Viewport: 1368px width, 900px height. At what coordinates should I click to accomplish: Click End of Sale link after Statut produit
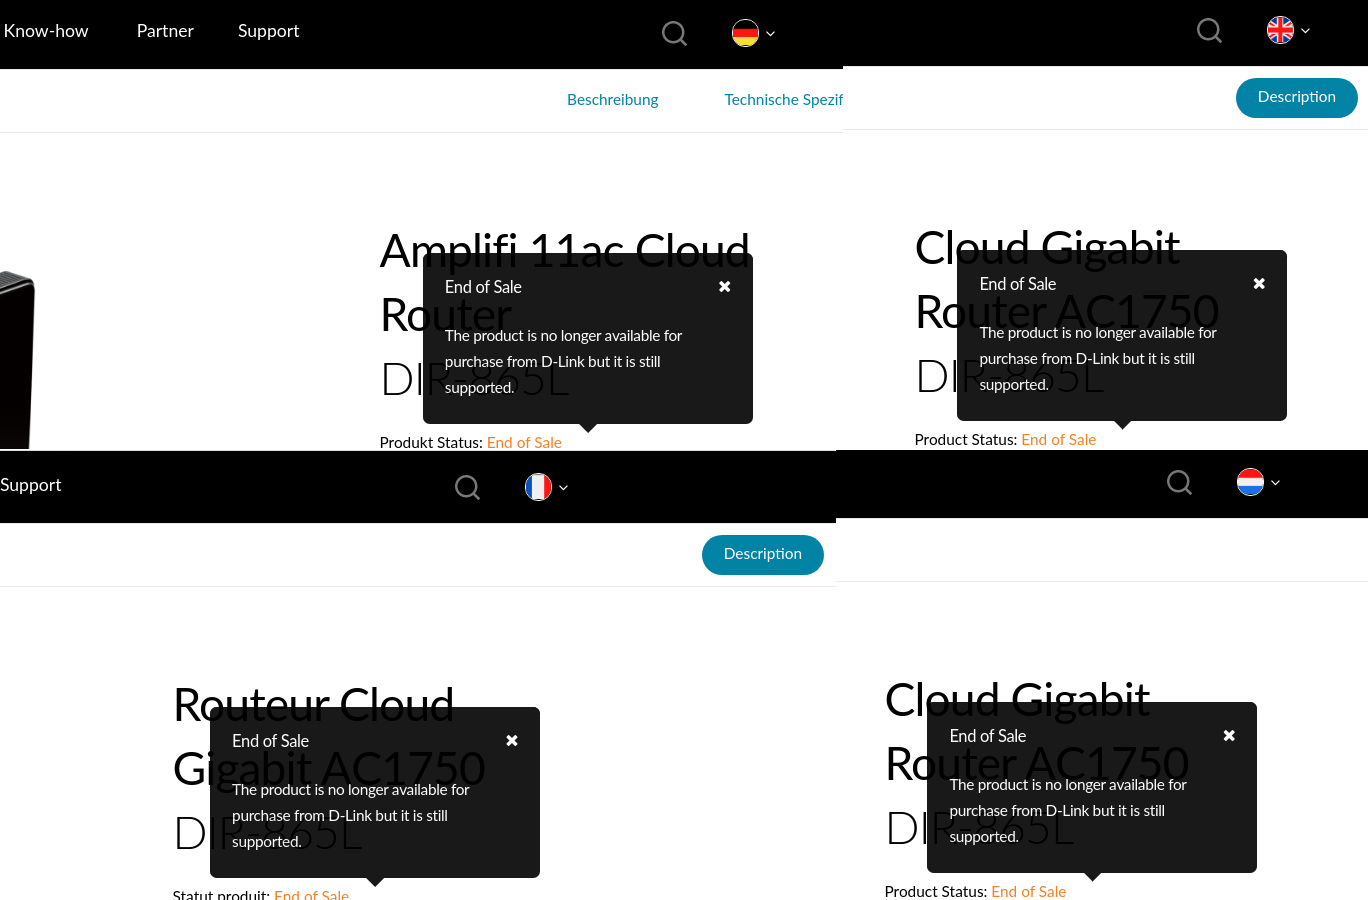(312, 894)
